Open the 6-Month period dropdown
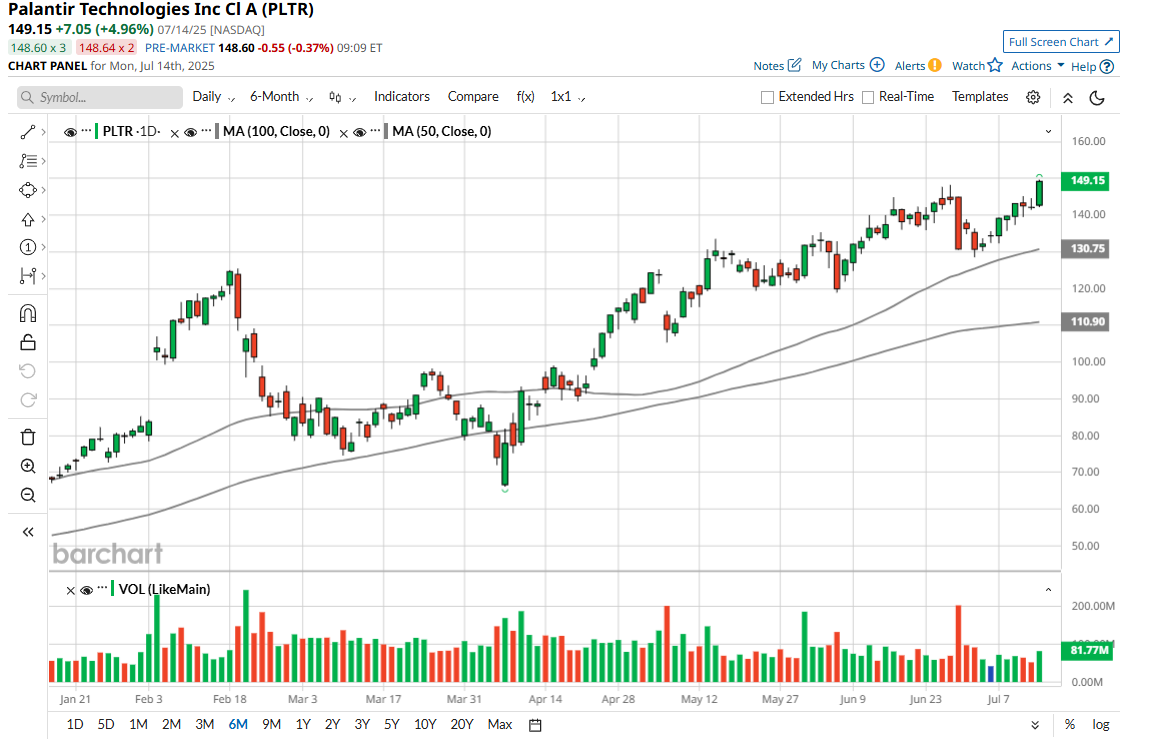The height and width of the screenshot is (753, 1158). coord(281,97)
